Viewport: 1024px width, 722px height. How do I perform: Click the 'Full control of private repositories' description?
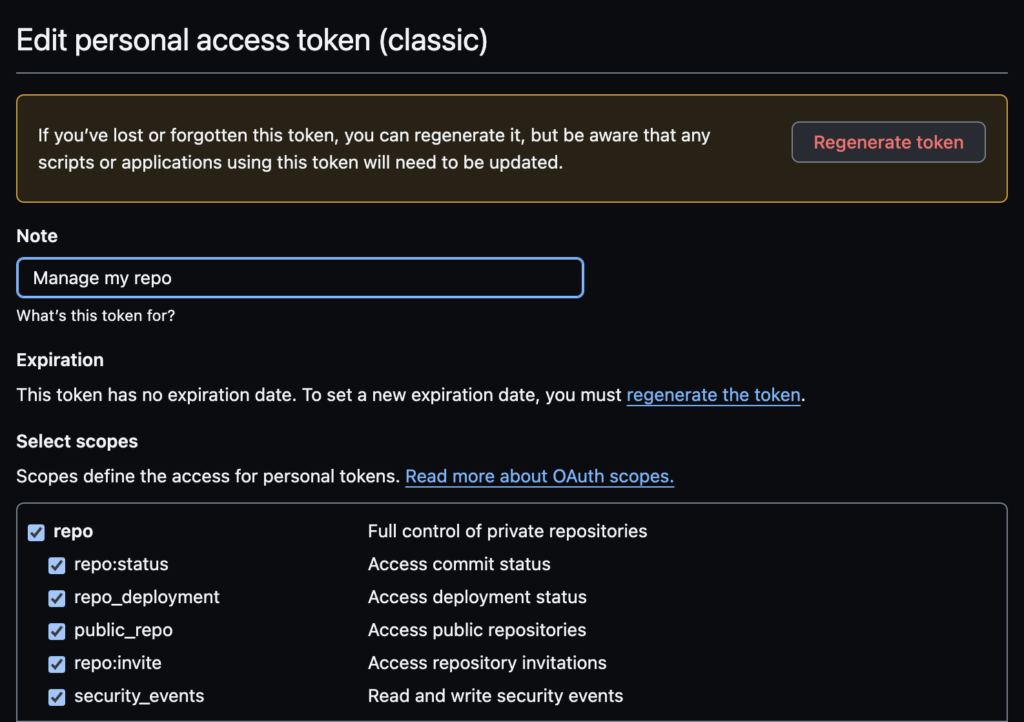pyautogui.click(x=507, y=531)
